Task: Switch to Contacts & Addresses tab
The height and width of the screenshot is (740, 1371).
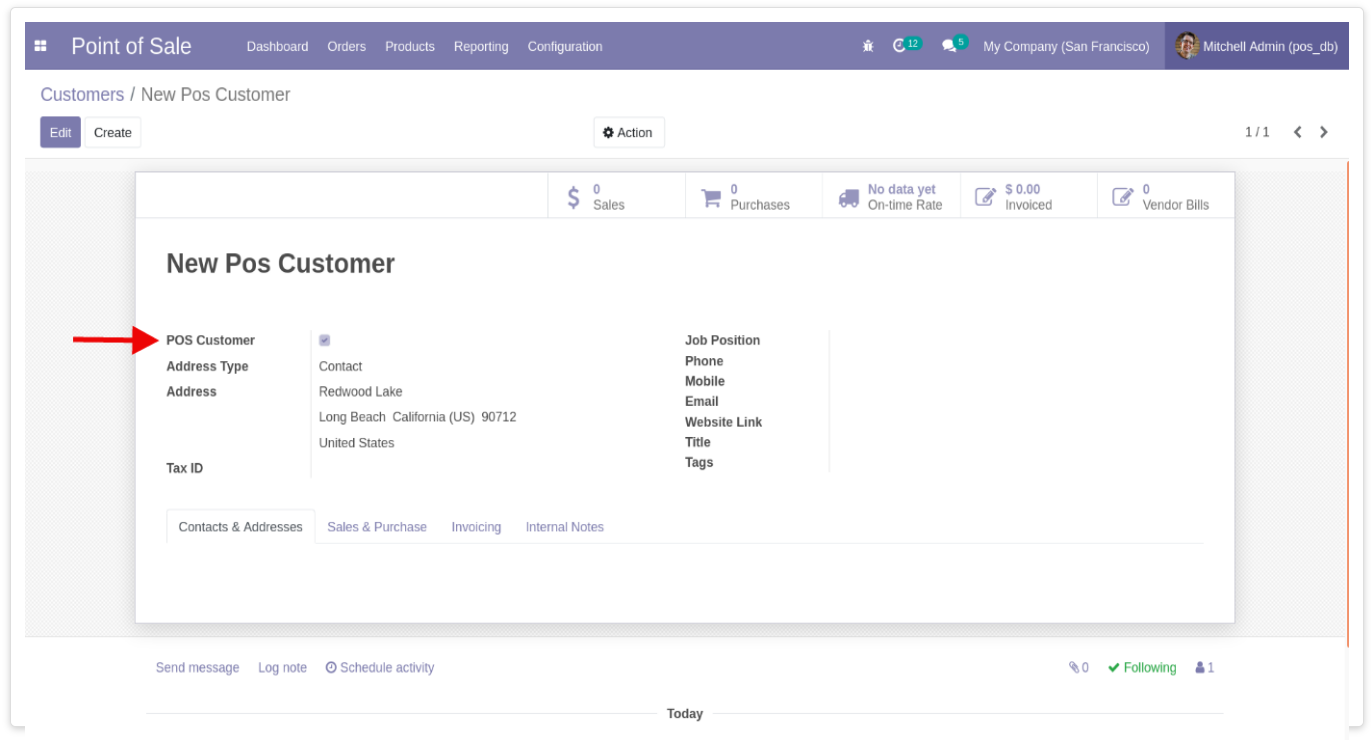Action: point(240,527)
